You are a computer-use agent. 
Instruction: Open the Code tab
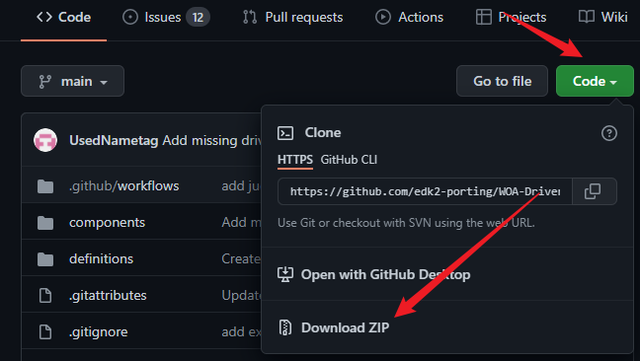tap(64, 18)
